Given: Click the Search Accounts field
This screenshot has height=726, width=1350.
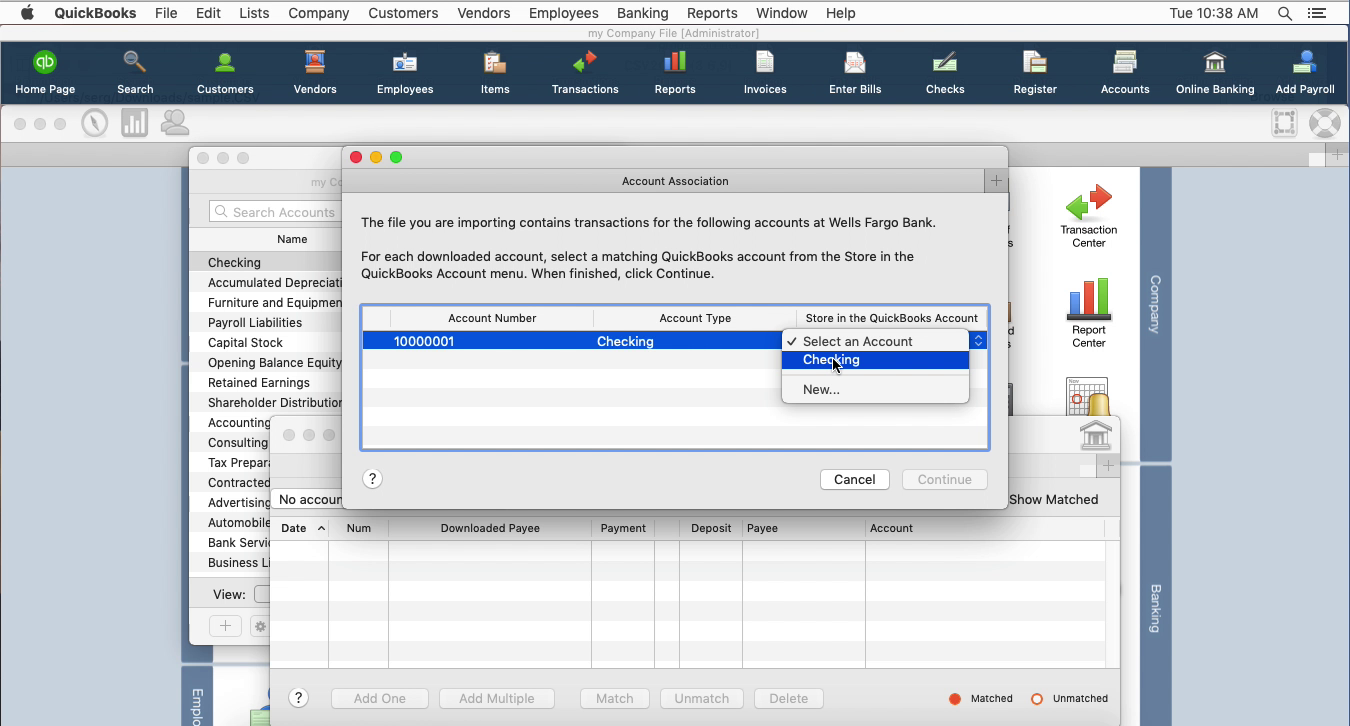Looking at the screenshot, I should pyautogui.click(x=276, y=212).
